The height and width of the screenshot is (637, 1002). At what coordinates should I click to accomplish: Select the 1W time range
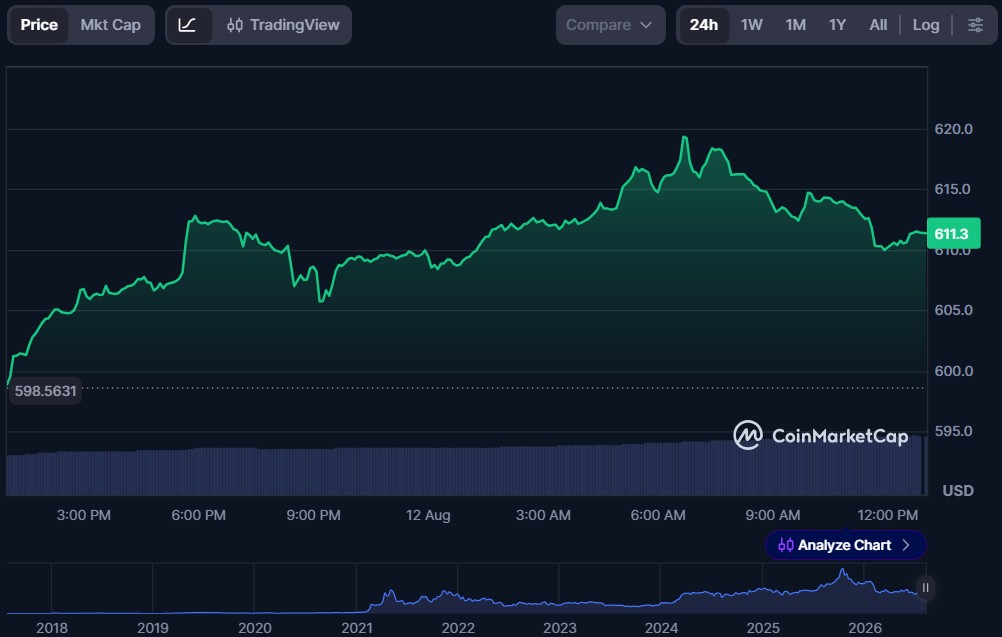[x=752, y=25]
